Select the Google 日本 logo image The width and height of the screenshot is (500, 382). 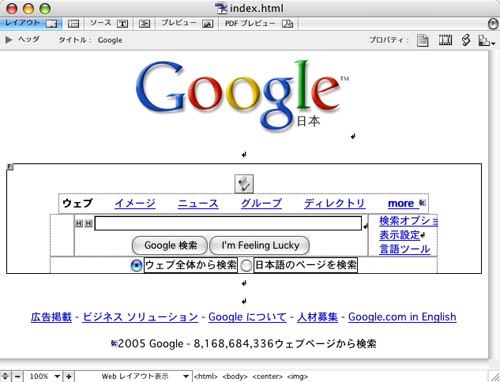click(x=243, y=97)
